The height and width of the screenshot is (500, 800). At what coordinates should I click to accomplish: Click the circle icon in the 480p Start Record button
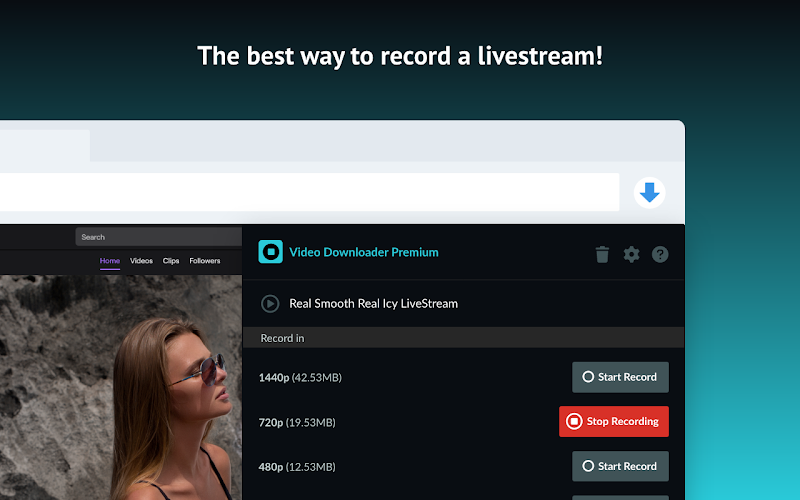[x=588, y=466]
